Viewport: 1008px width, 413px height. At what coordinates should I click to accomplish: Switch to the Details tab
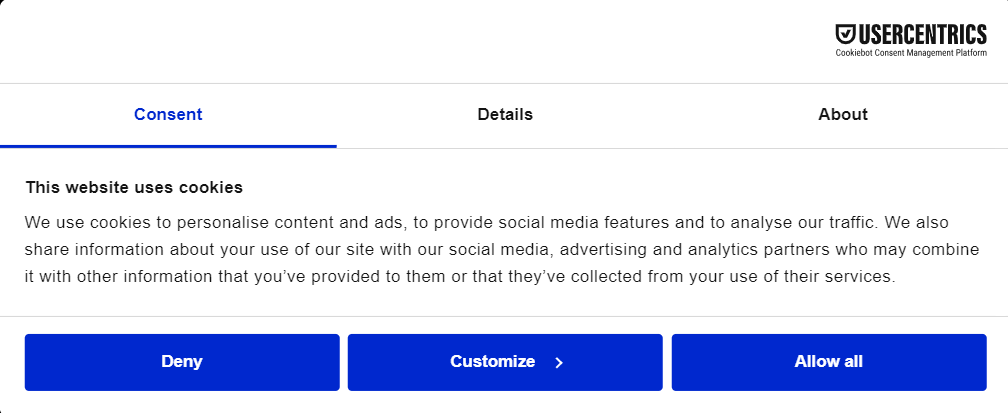click(x=505, y=114)
